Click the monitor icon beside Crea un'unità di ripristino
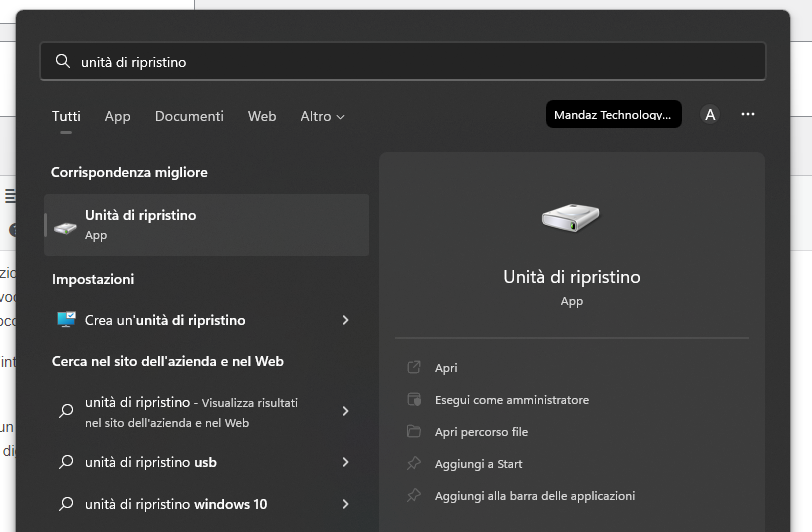The height and width of the screenshot is (532, 812). (66, 320)
